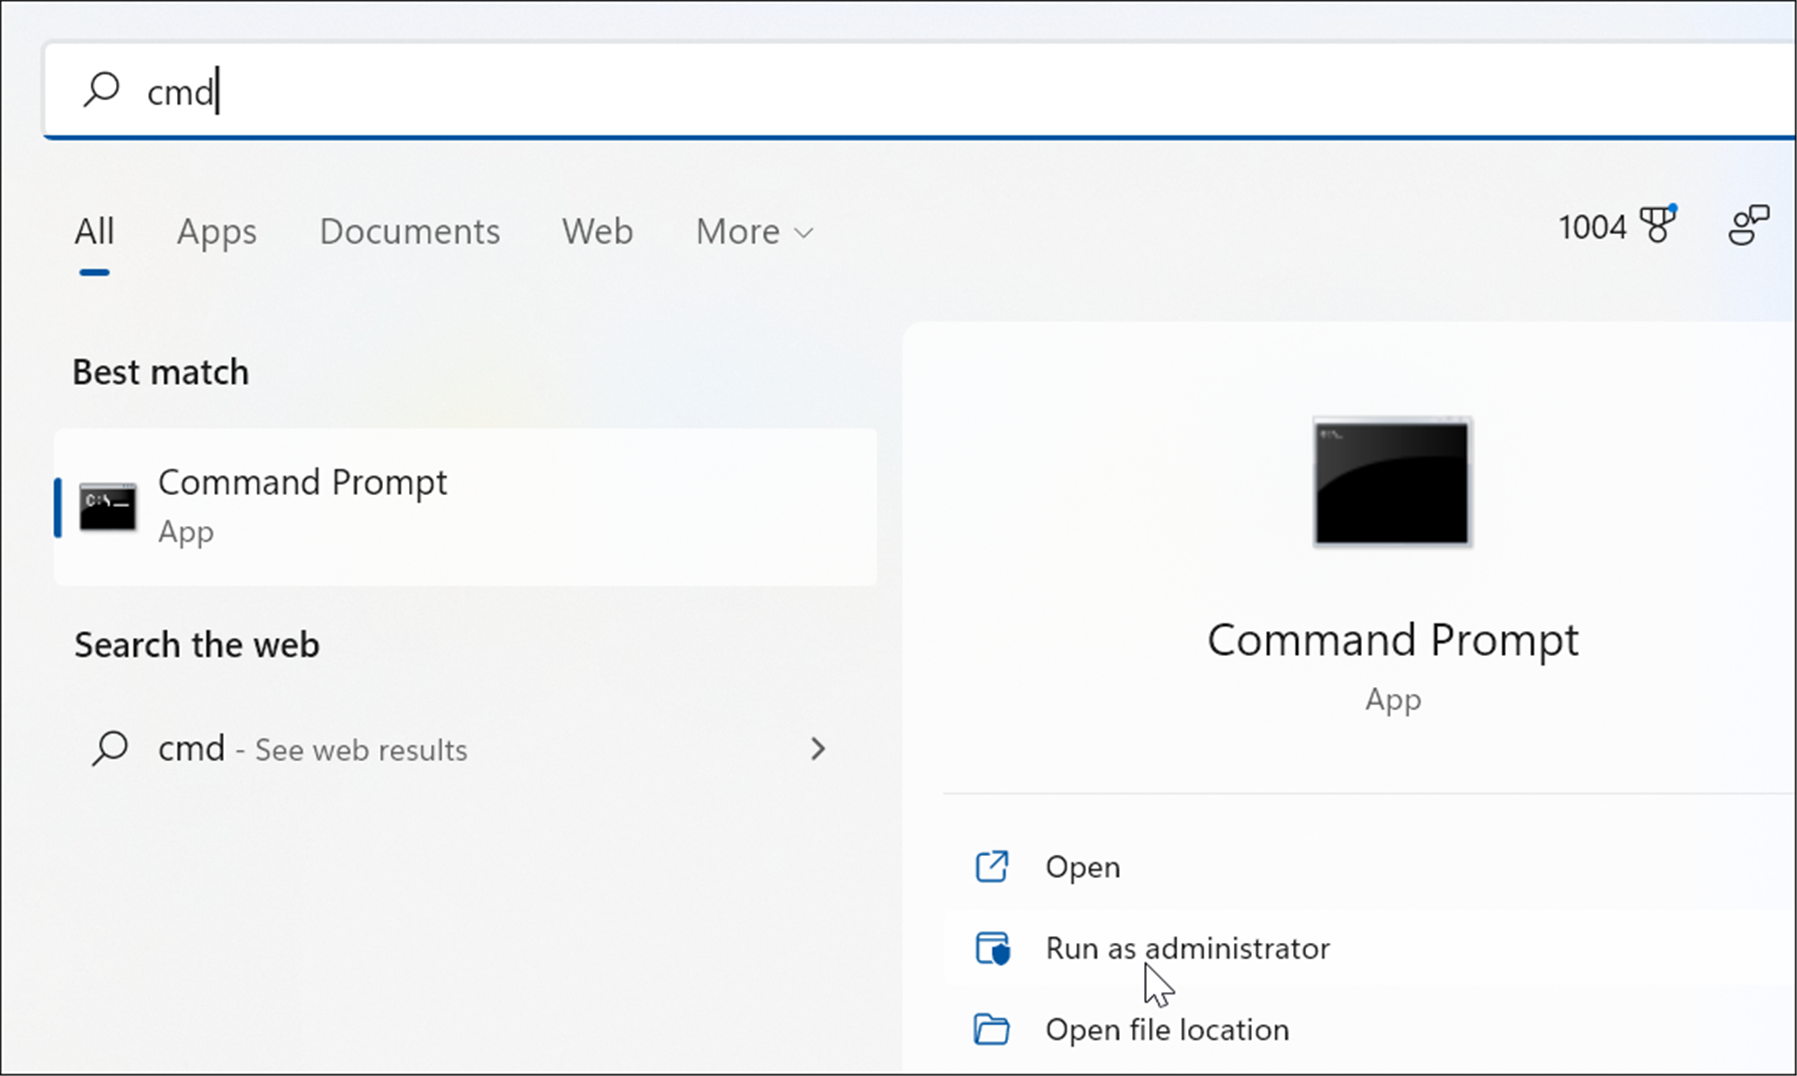This screenshot has height=1076, width=1797.
Task: Run Command Prompt as administrator
Action: pyautogui.click(x=1187, y=948)
